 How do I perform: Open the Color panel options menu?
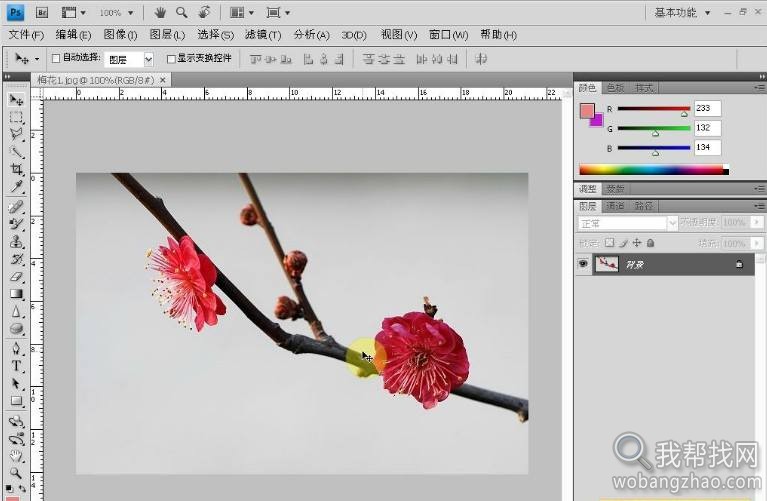click(x=759, y=88)
